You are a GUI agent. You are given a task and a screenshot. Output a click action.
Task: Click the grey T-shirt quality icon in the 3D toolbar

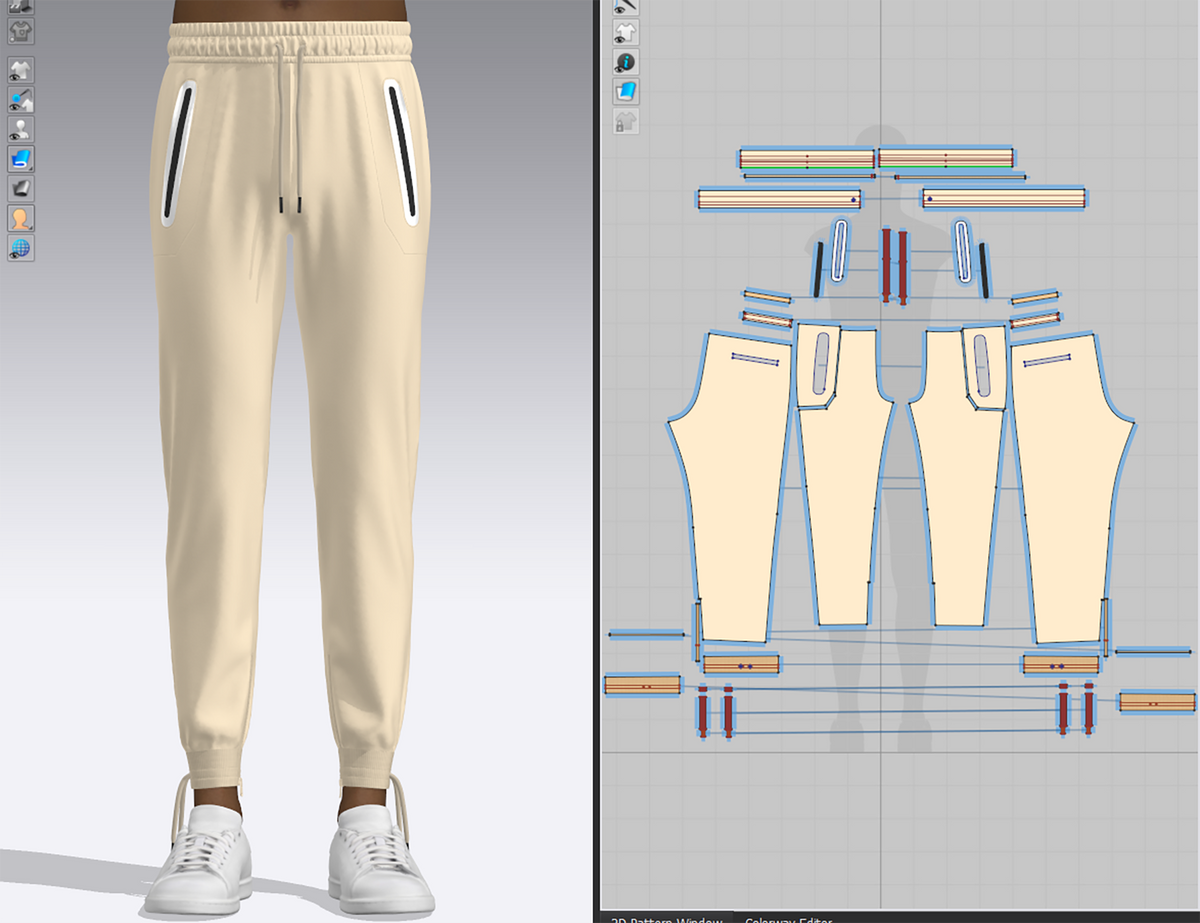21,29
